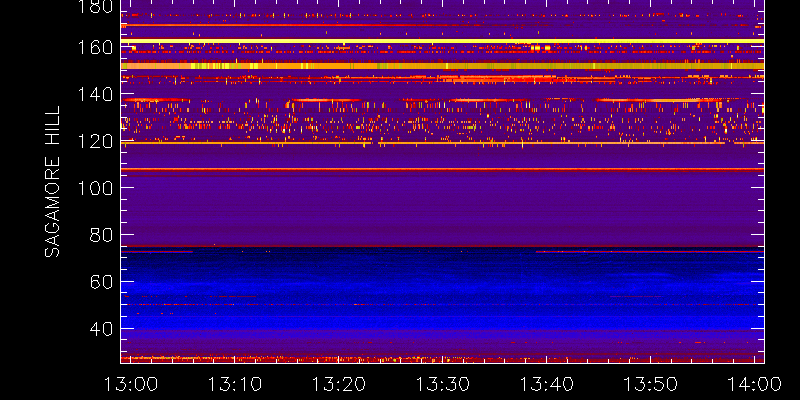Click the 13:30 time axis label
800x400 pixels.
(x=443, y=384)
